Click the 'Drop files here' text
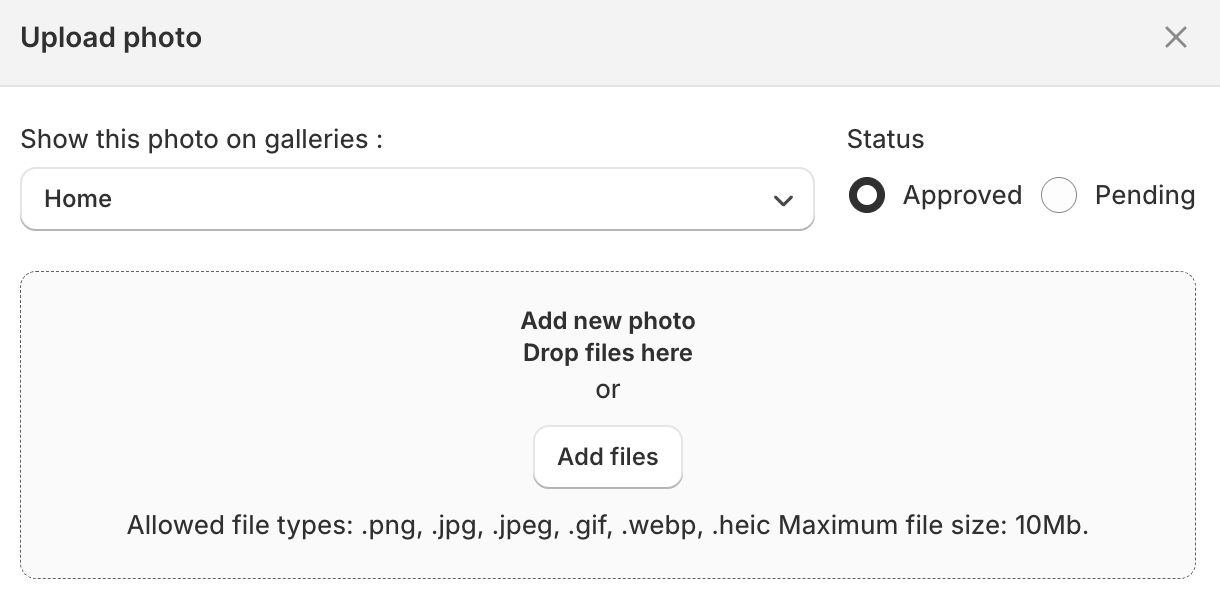 [608, 353]
